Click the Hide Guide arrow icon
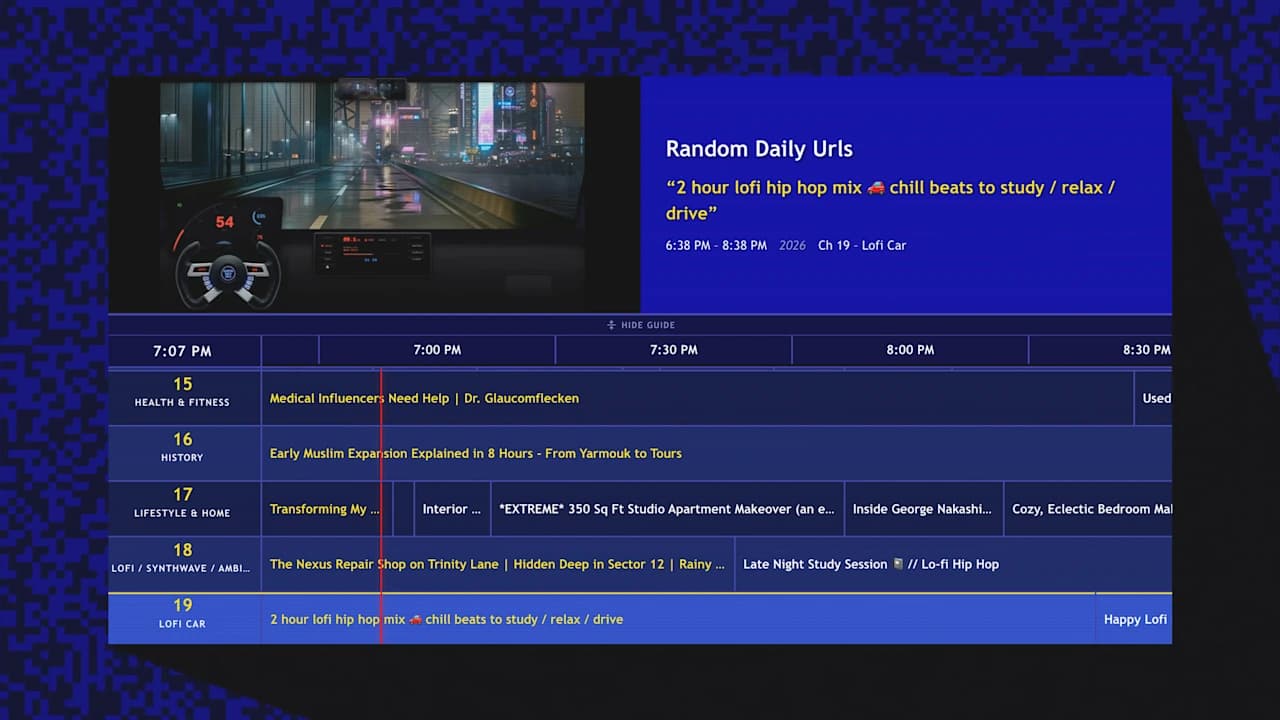Image resolution: width=1280 pixels, height=720 pixels. coord(609,324)
